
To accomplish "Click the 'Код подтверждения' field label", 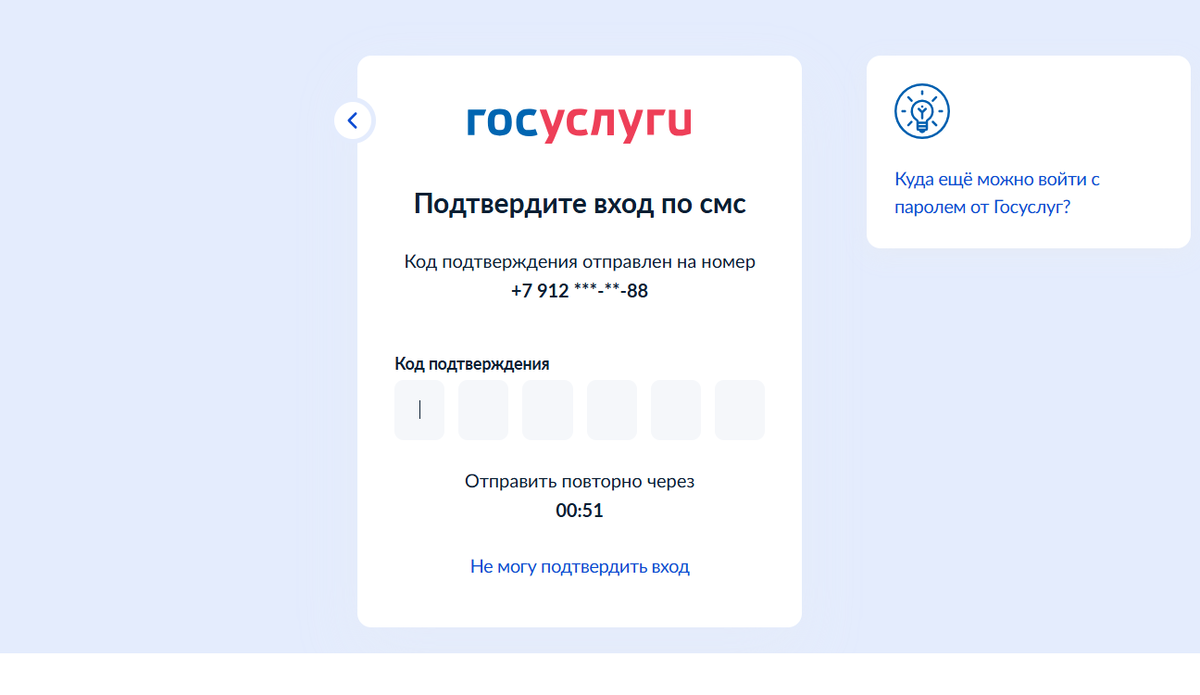I will [472, 364].
